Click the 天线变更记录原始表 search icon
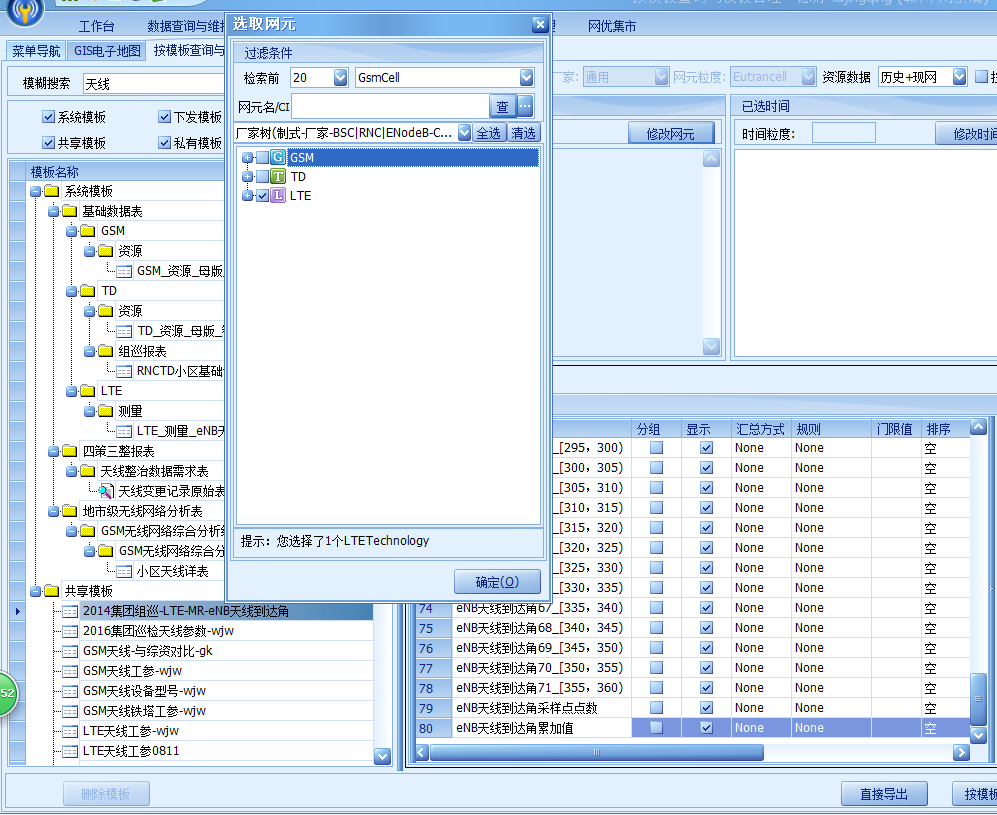The width and height of the screenshot is (997, 815). pos(106,491)
